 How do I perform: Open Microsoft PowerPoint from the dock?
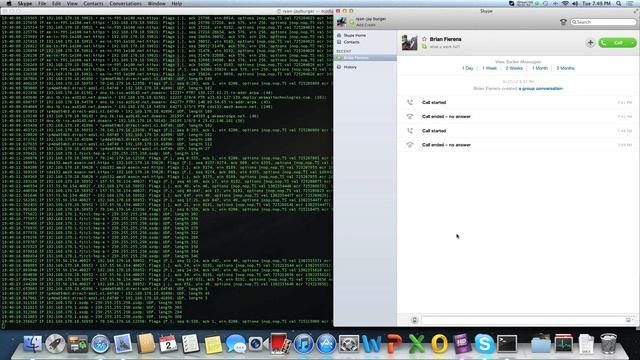[x=394, y=344]
